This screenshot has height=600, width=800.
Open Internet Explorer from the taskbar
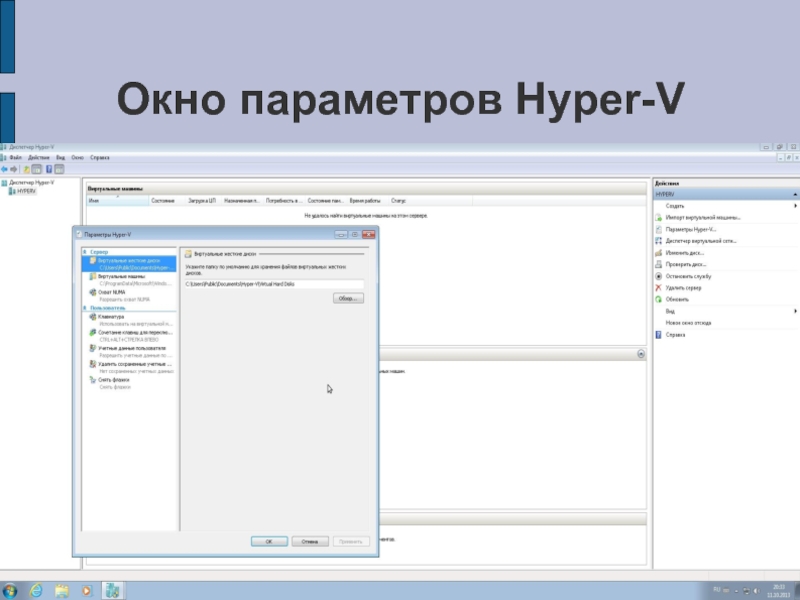tap(37, 588)
